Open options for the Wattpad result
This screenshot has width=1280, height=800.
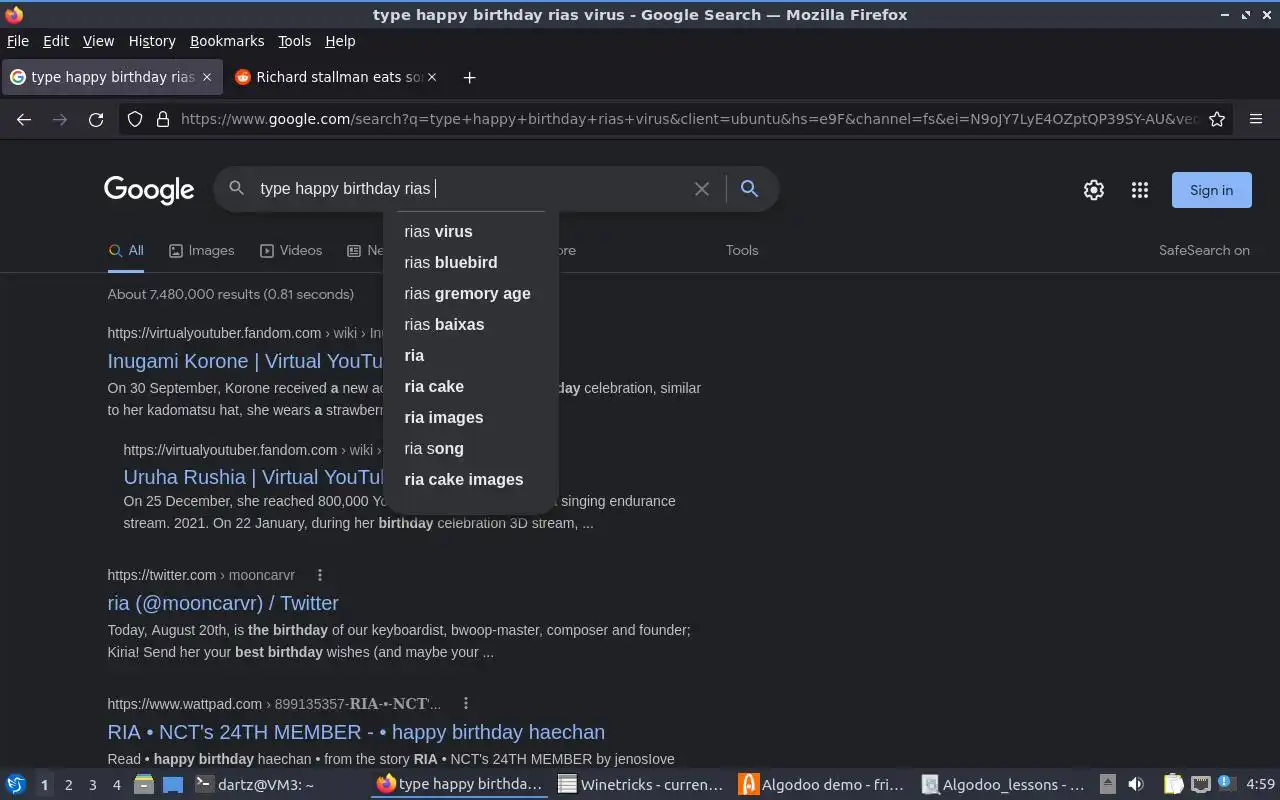pyautogui.click(x=466, y=704)
